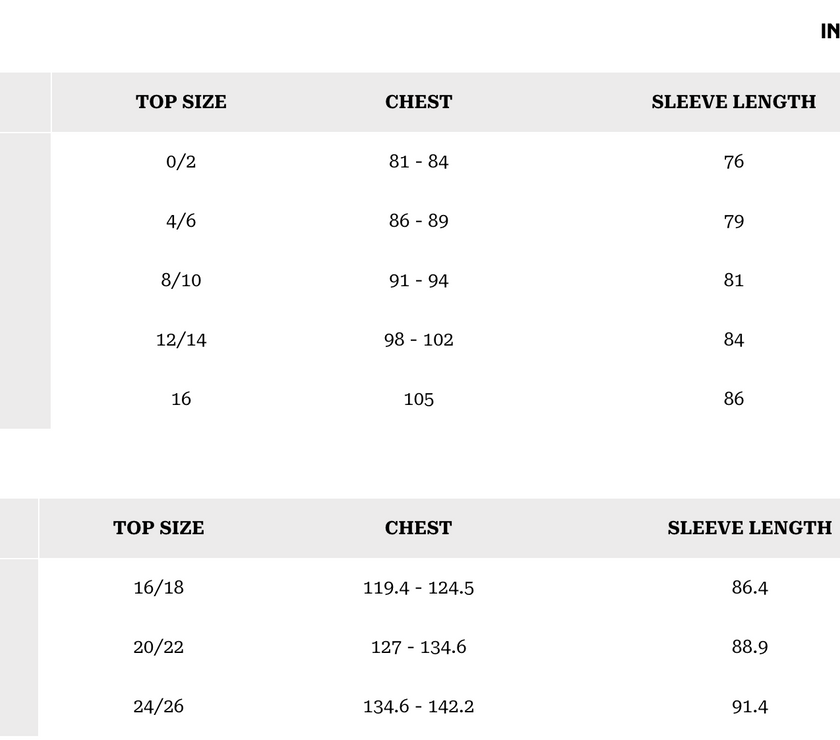Click SLEEVE LENGTH header in upper table

[x=733, y=102]
